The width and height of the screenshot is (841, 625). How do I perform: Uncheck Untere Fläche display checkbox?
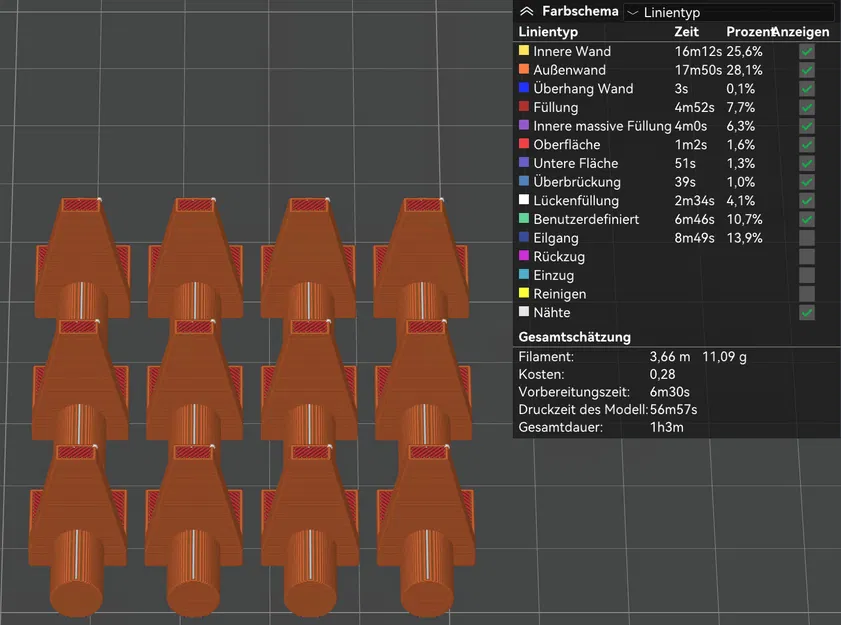tap(807, 163)
